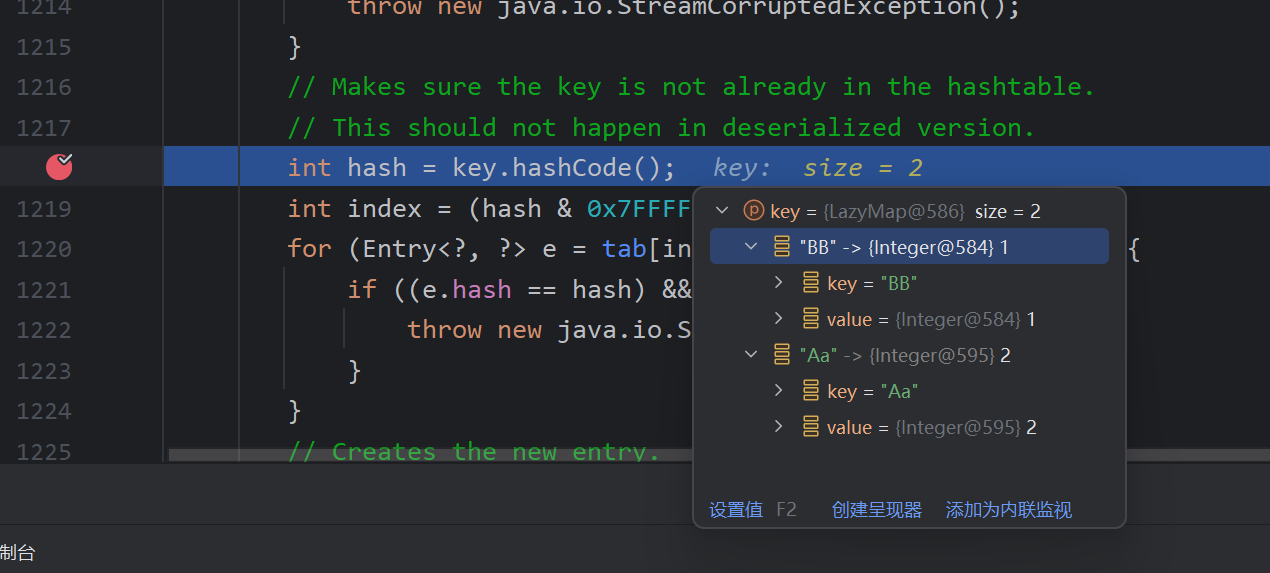Click the "Makes sure the key" comment line

(691, 87)
